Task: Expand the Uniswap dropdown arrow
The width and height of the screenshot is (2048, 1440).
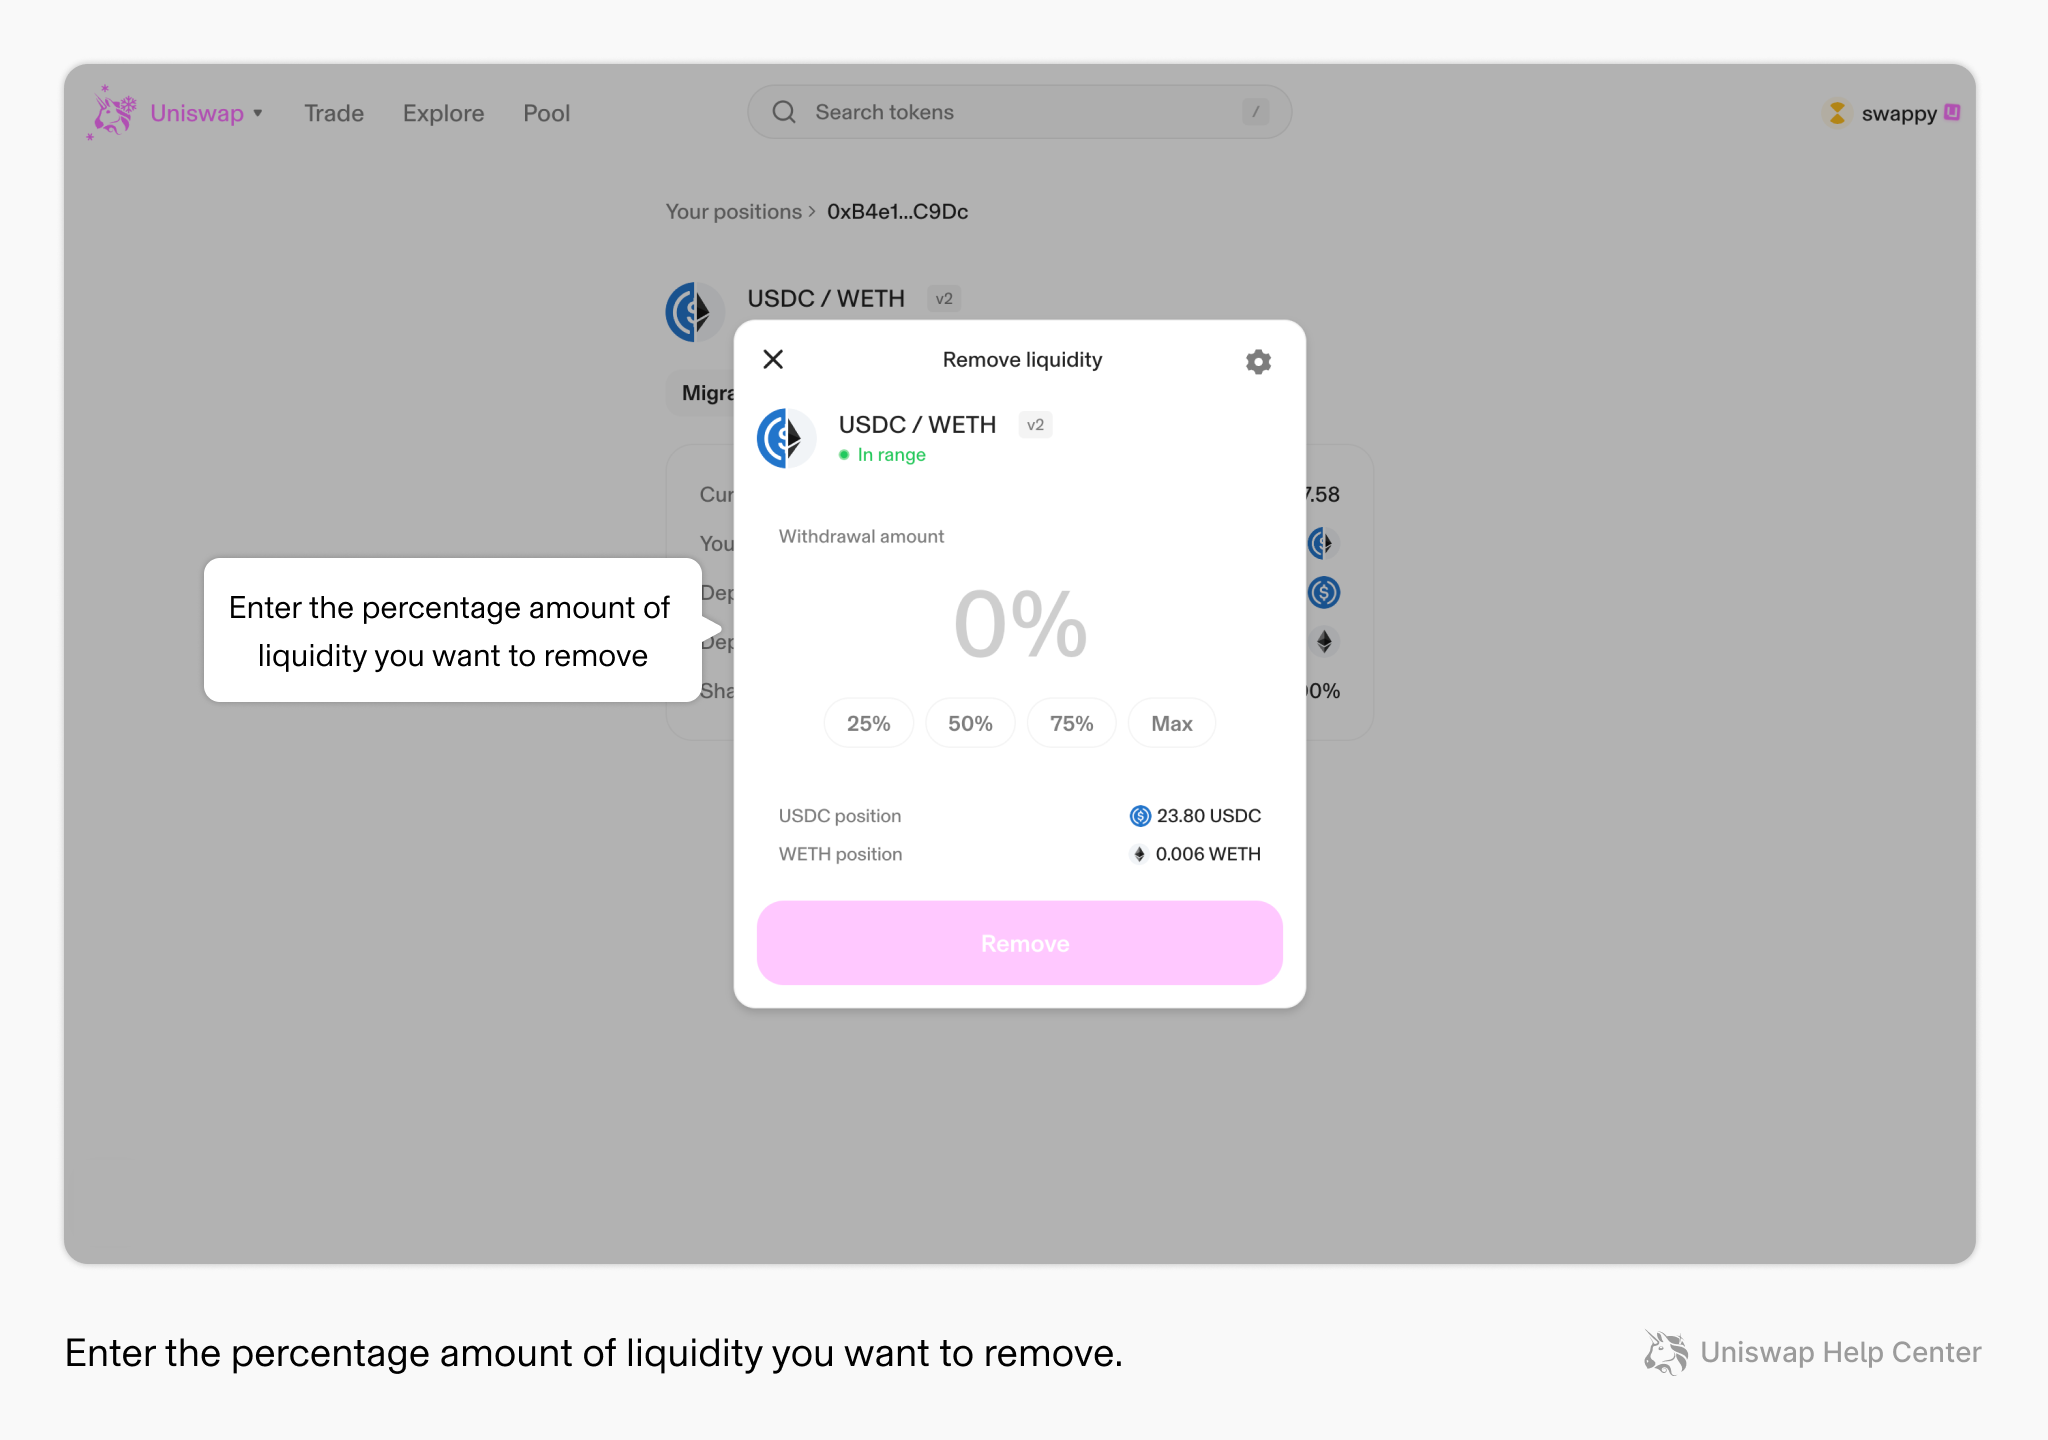Action: point(258,113)
